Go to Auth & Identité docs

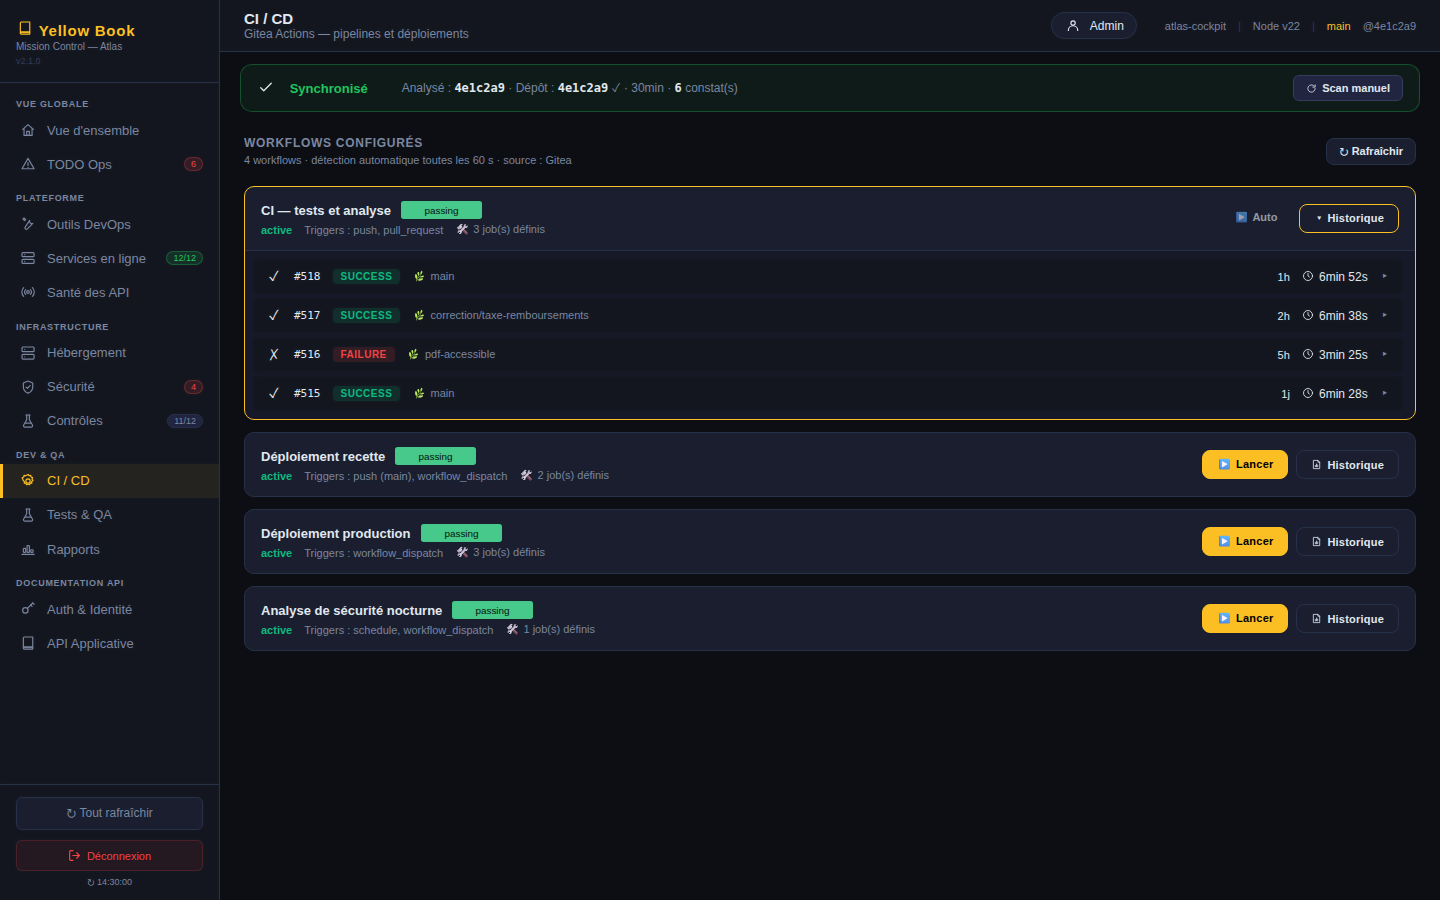(109, 609)
